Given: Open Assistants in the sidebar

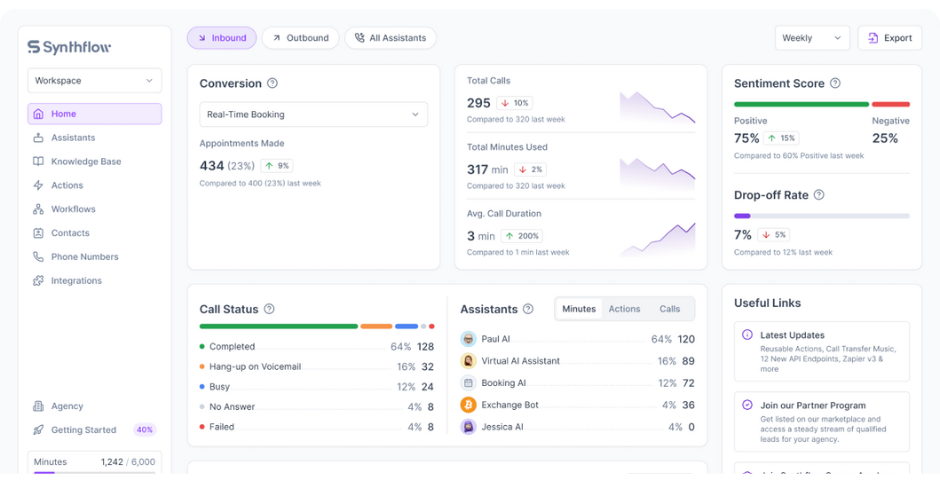Looking at the screenshot, I should click(95, 138).
